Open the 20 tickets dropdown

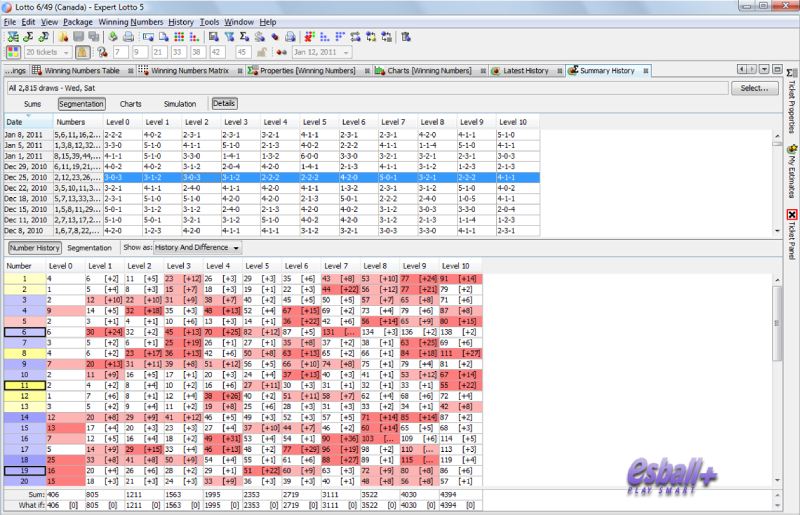pyautogui.click(x=47, y=52)
